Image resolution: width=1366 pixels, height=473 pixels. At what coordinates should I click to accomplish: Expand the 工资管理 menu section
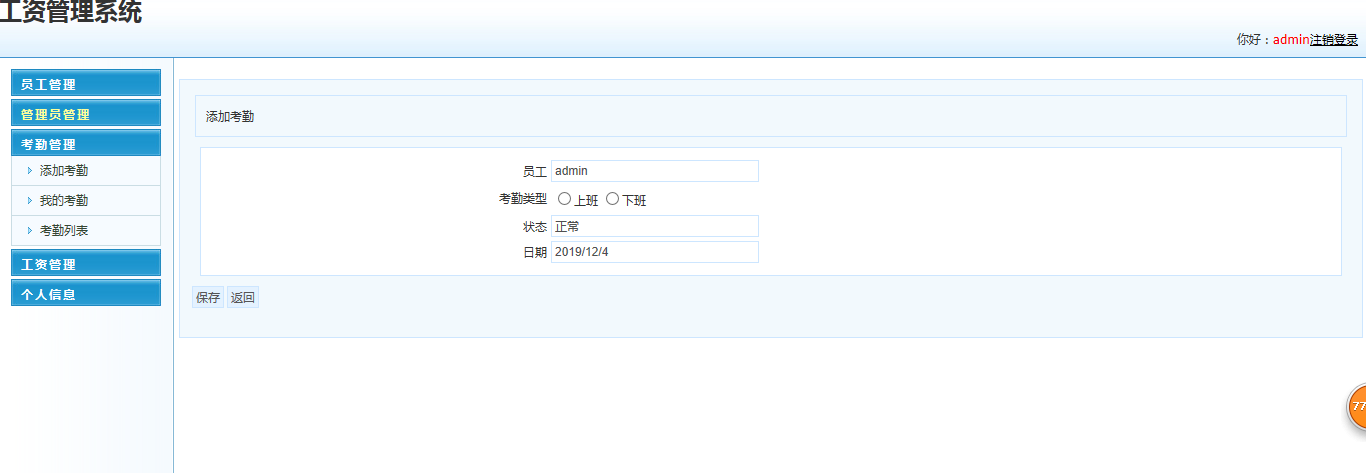86,263
